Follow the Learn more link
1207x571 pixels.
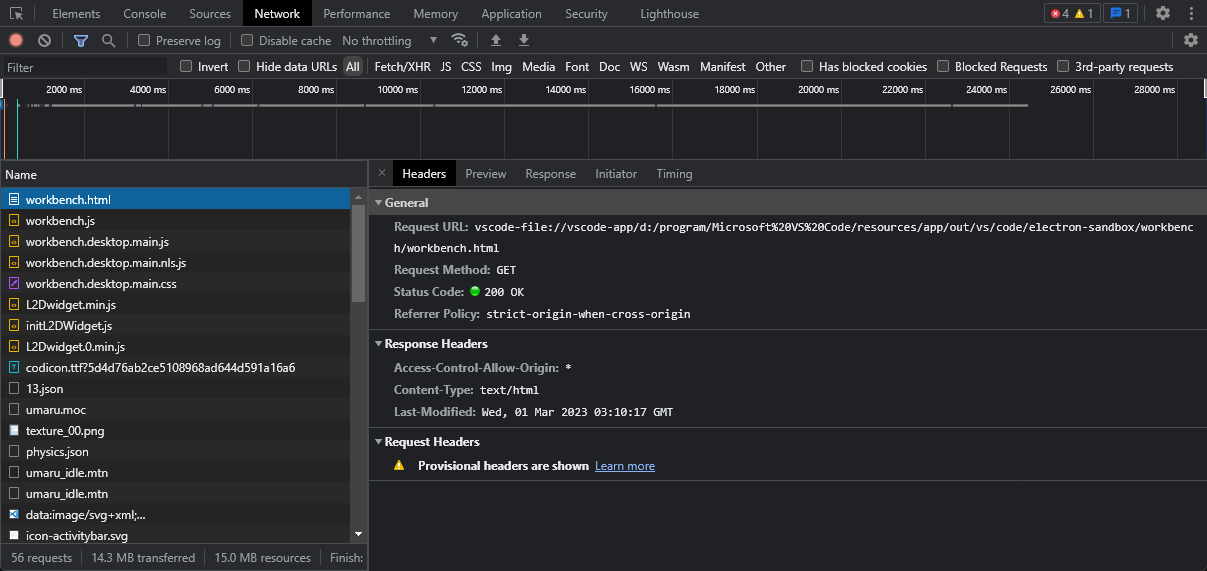coord(625,466)
